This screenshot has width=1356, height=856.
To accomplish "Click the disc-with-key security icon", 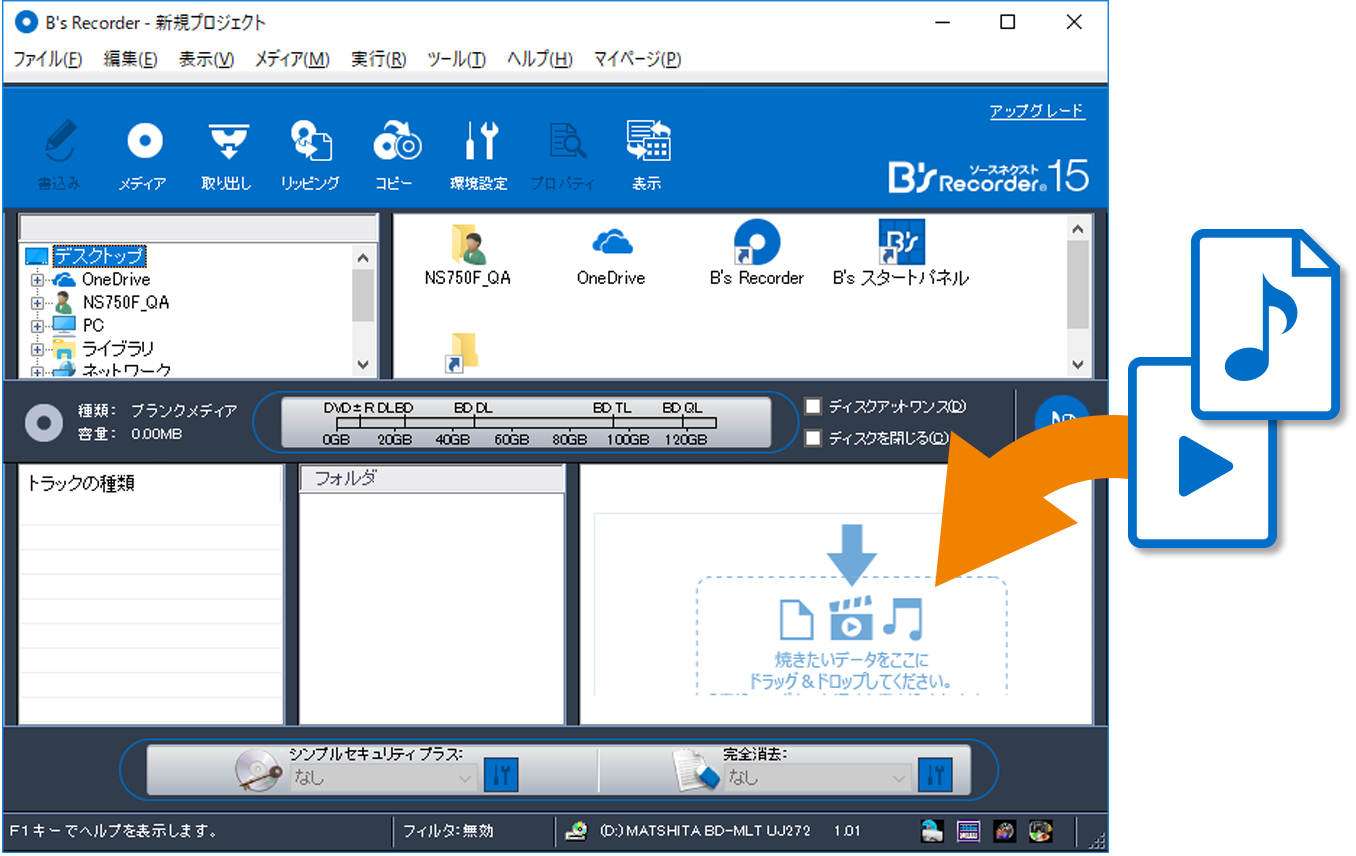I will point(260,769).
